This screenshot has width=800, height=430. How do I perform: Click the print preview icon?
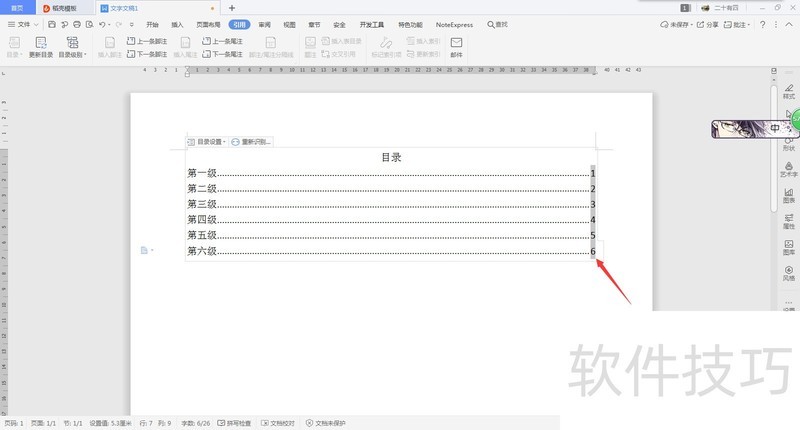[89, 24]
